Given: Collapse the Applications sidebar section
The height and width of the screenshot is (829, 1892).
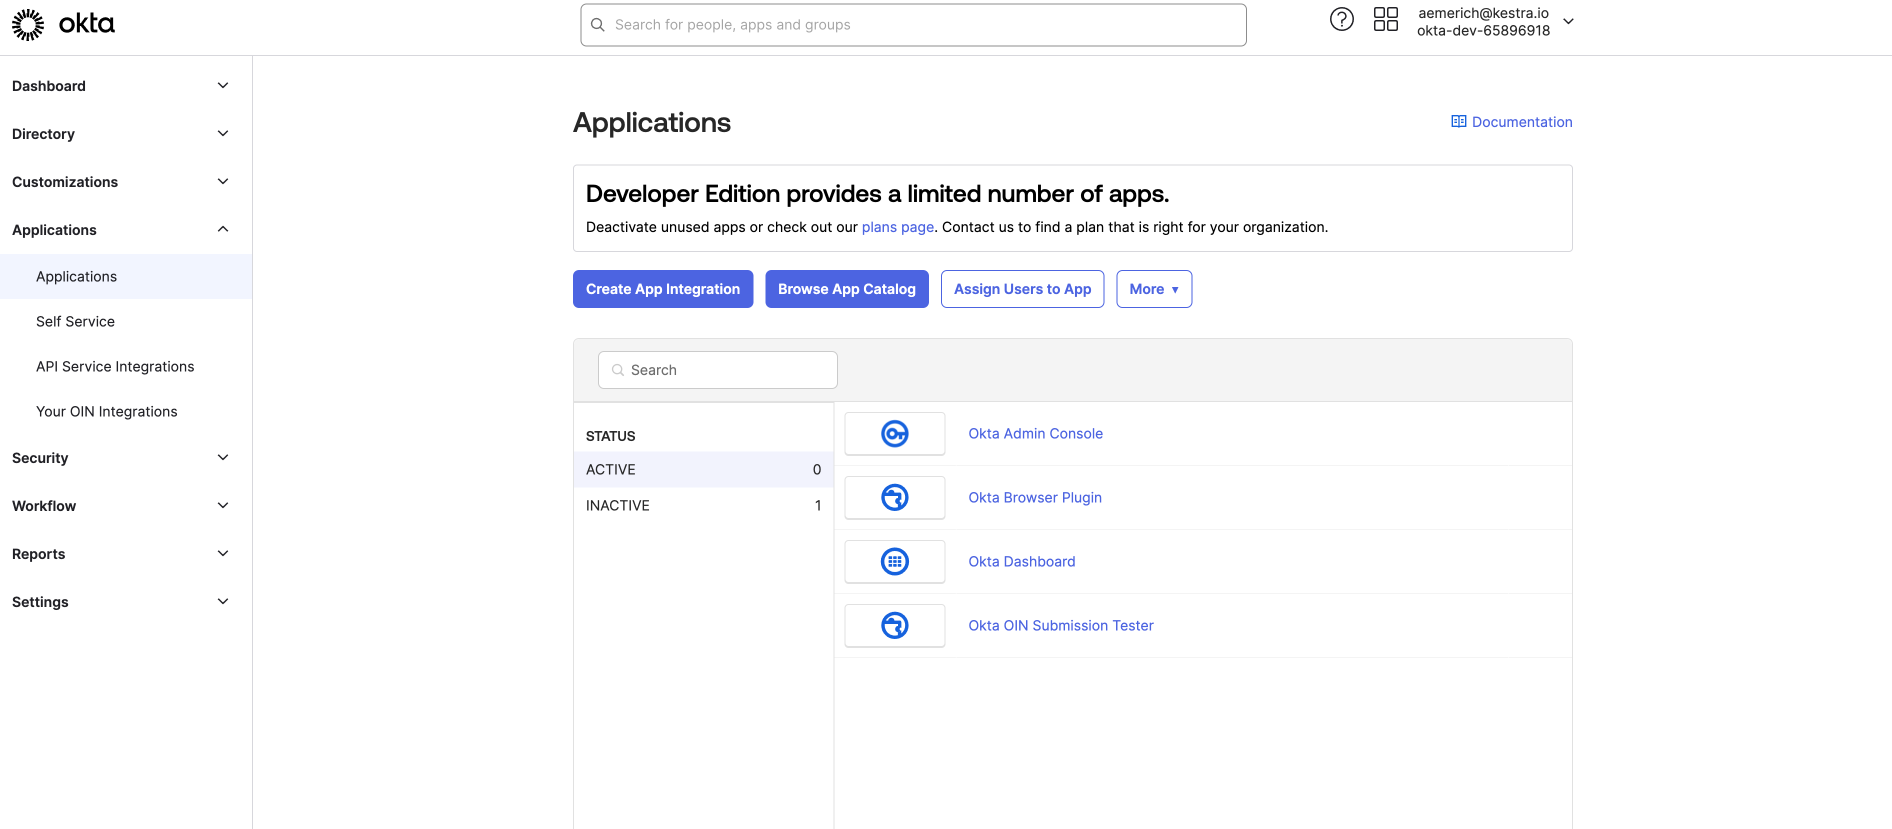Looking at the screenshot, I should click(x=222, y=230).
